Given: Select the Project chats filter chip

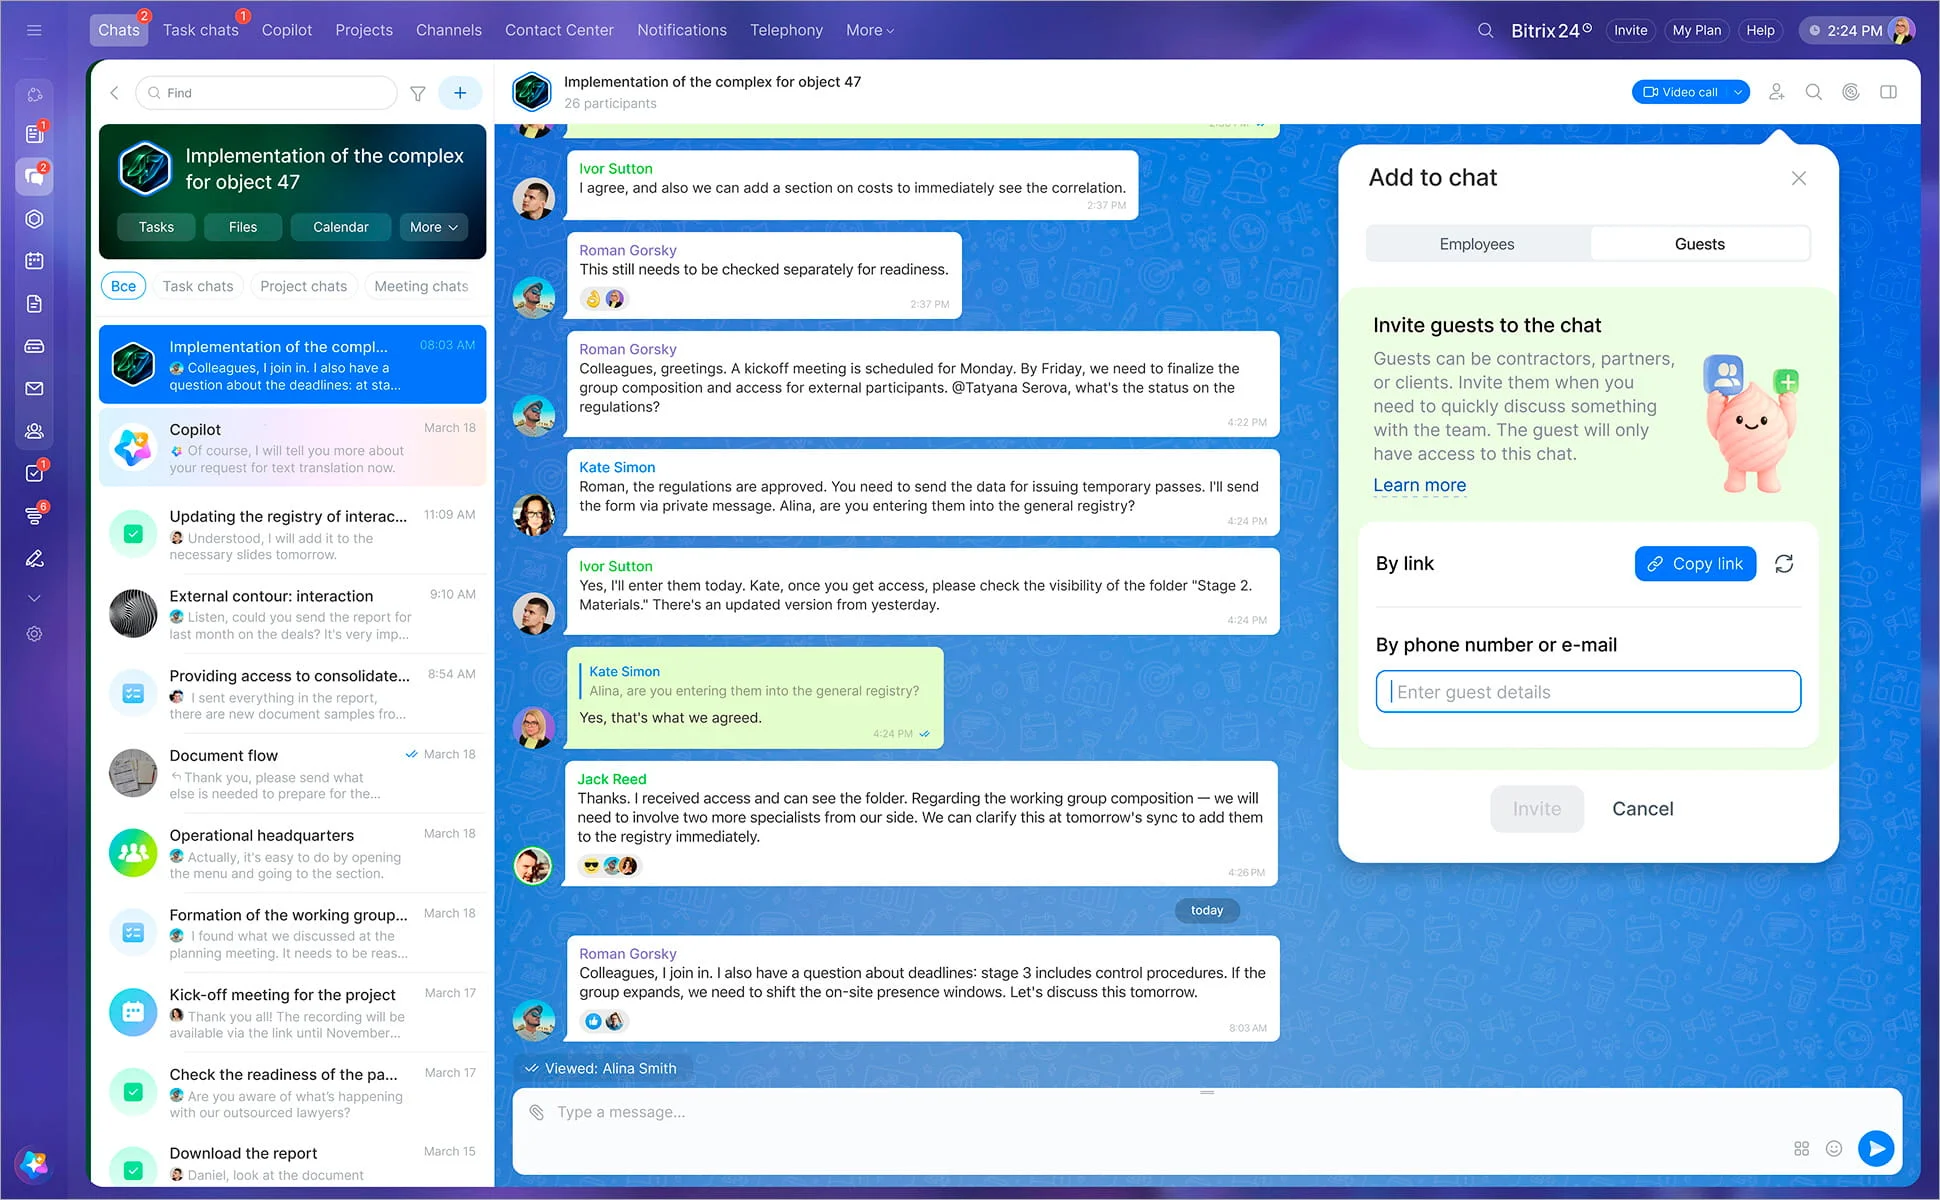Looking at the screenshot, I should (x=303, y=286).
